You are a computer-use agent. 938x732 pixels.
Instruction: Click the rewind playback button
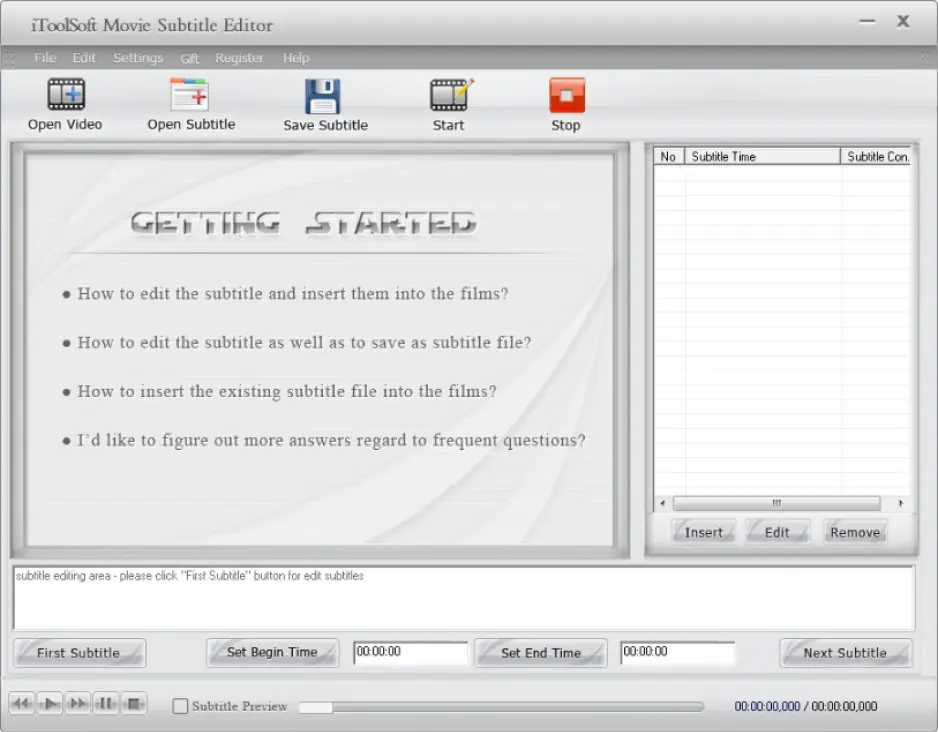[x=22, y=703]
